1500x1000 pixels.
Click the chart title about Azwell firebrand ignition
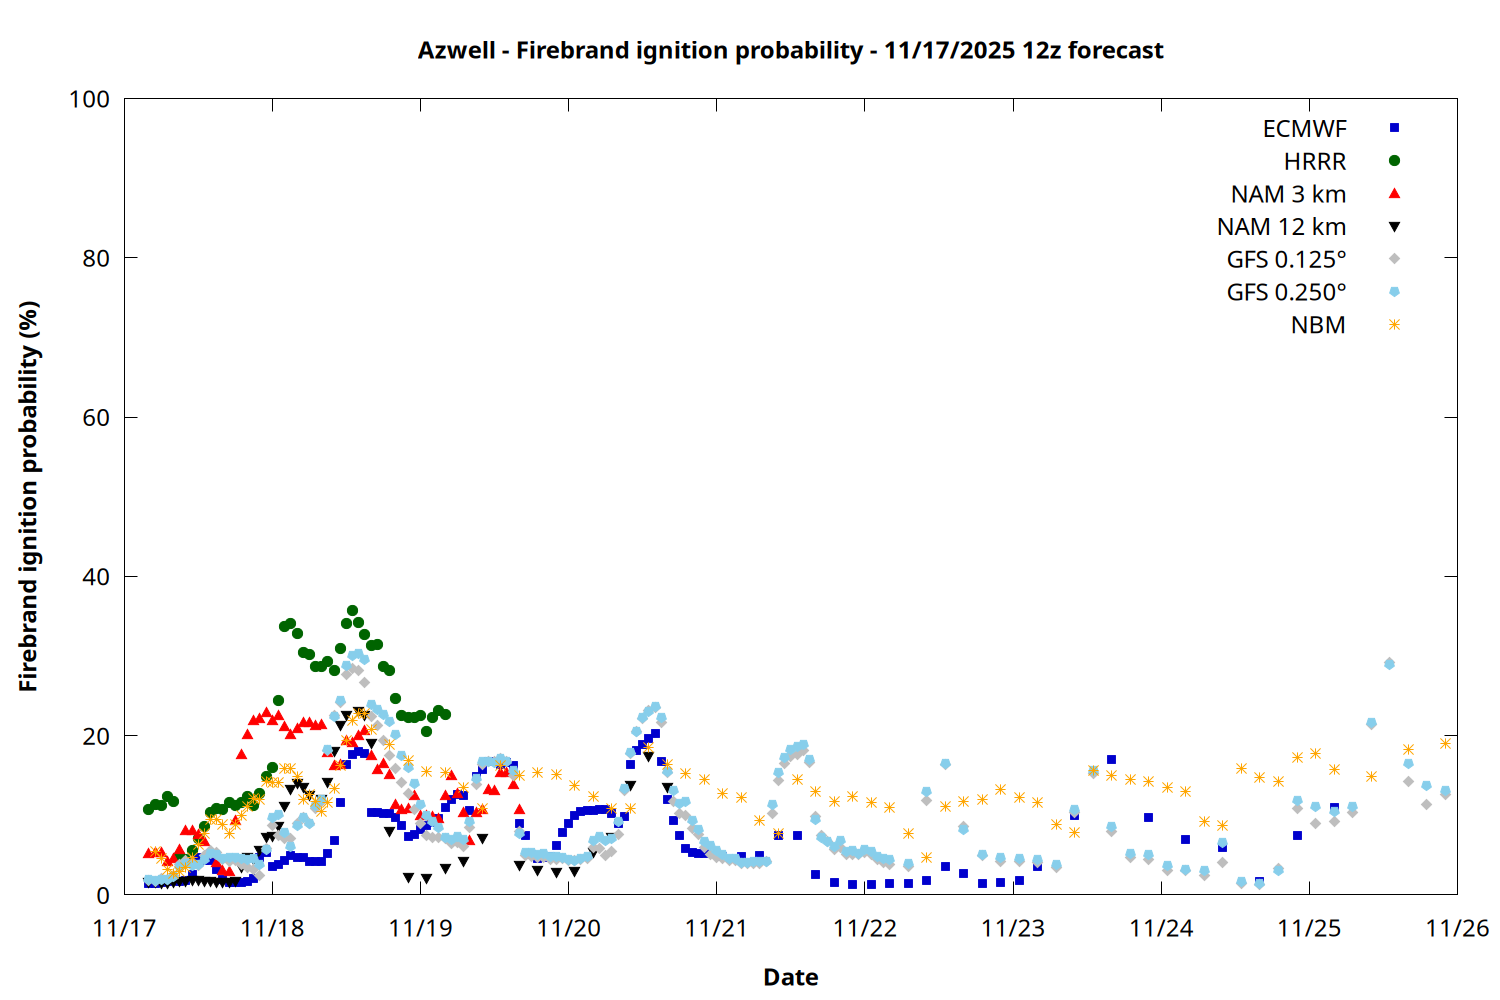click(790, 50)
